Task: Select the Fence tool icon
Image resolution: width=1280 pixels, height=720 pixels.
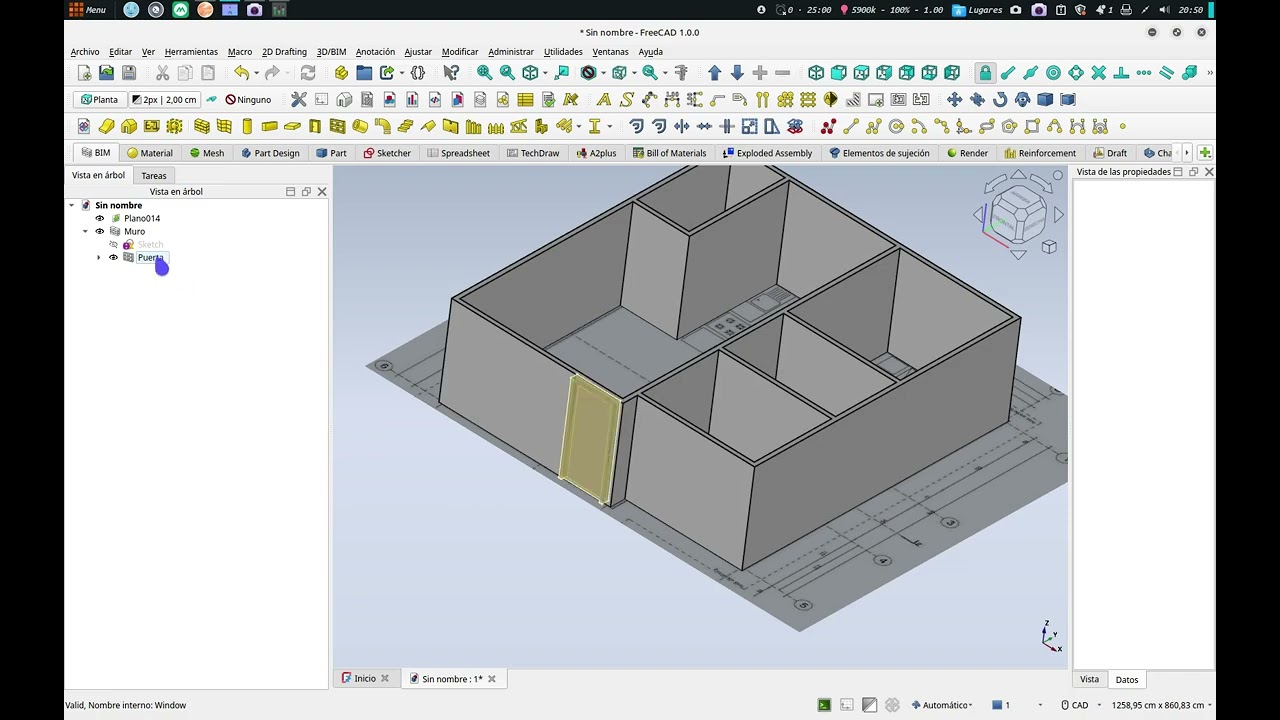Action: pos(495,126)
